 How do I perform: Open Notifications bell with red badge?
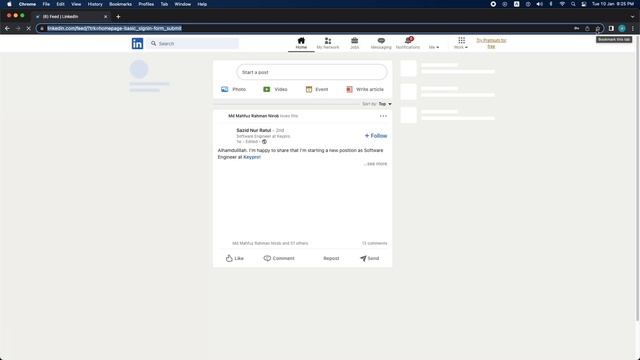(408, 43)
